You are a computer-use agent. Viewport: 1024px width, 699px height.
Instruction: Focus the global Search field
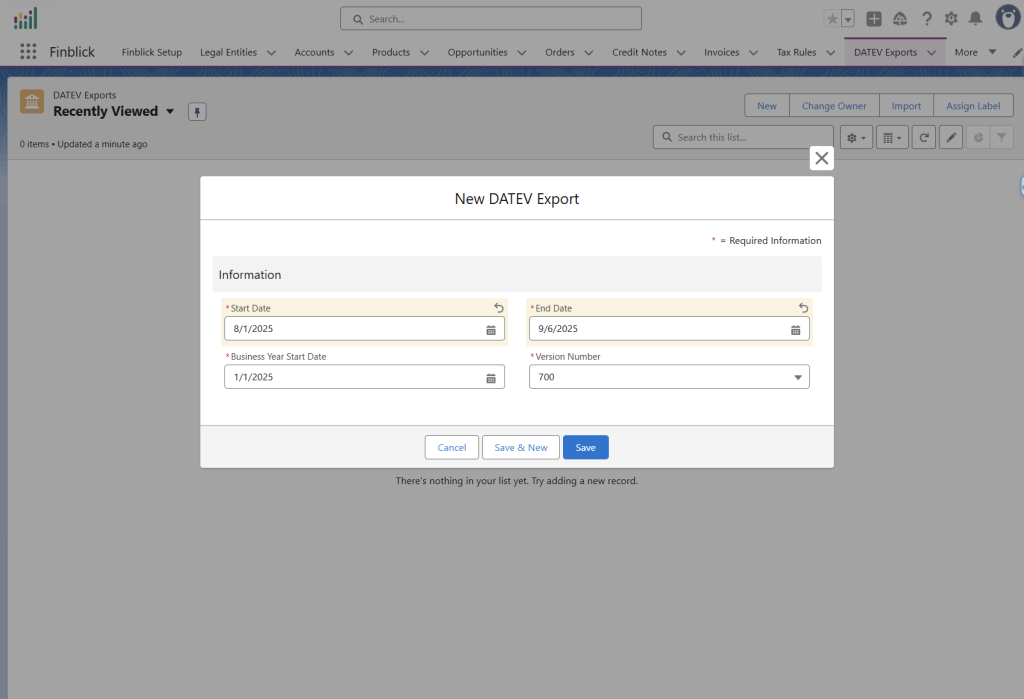point(490,19)
